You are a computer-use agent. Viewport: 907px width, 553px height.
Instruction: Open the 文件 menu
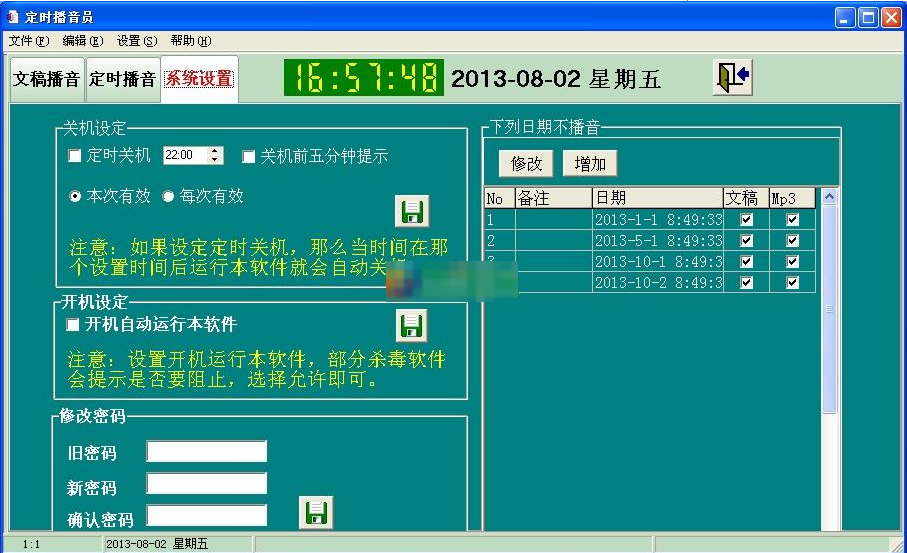pyautogui.click(x=28, y=41)
